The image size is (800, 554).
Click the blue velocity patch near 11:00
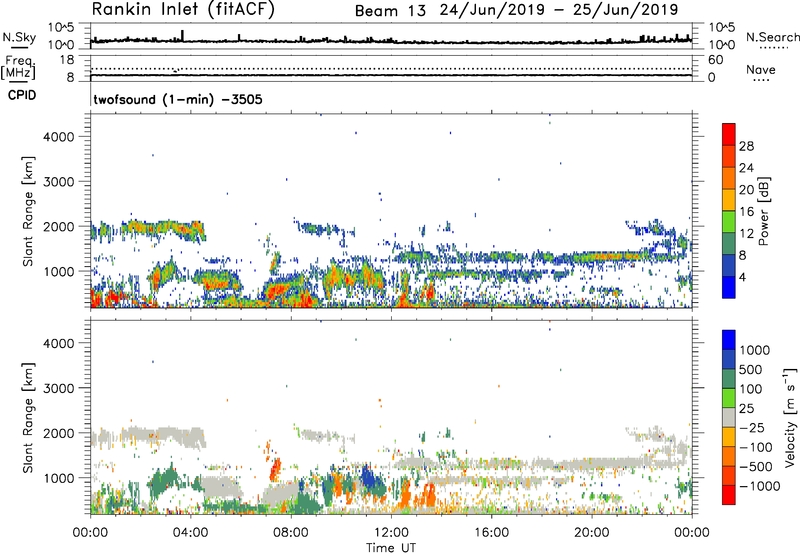(368, 478)
